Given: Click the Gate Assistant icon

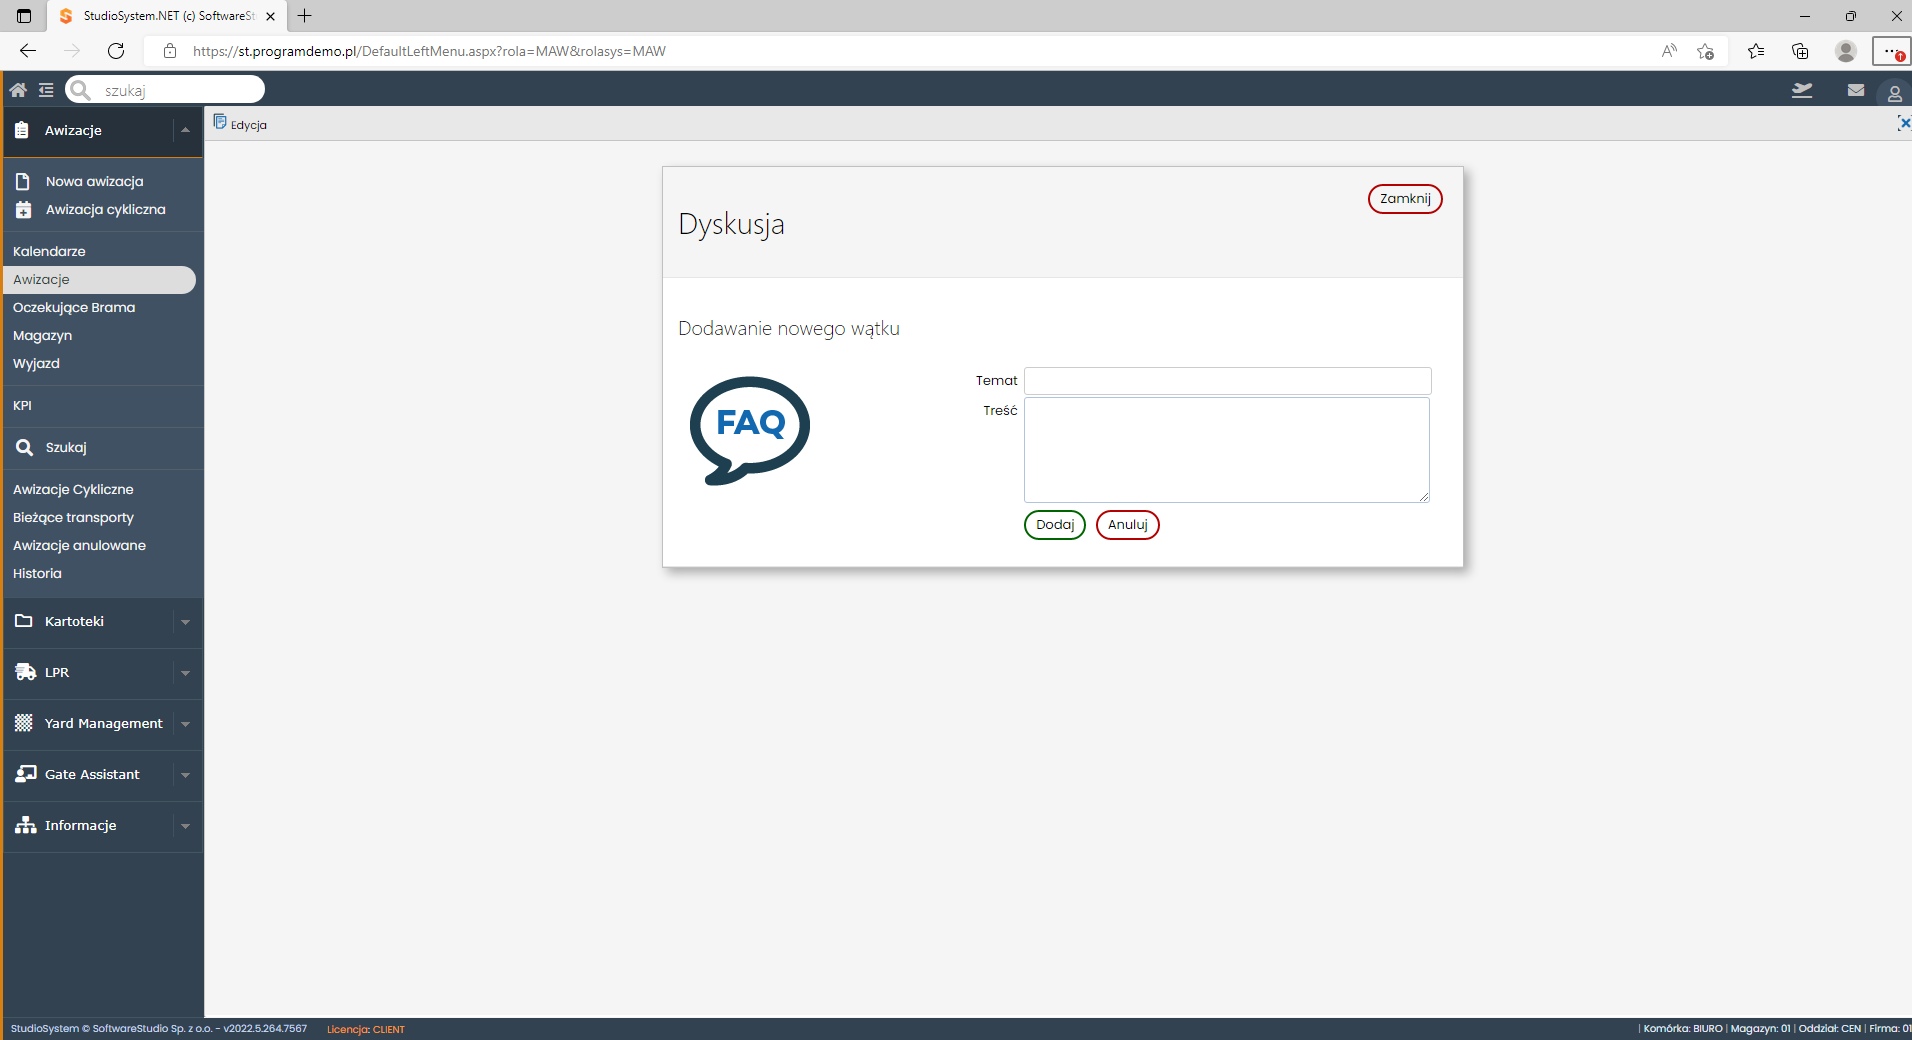Looking at the screenshot, I should [x=26, y=774].
